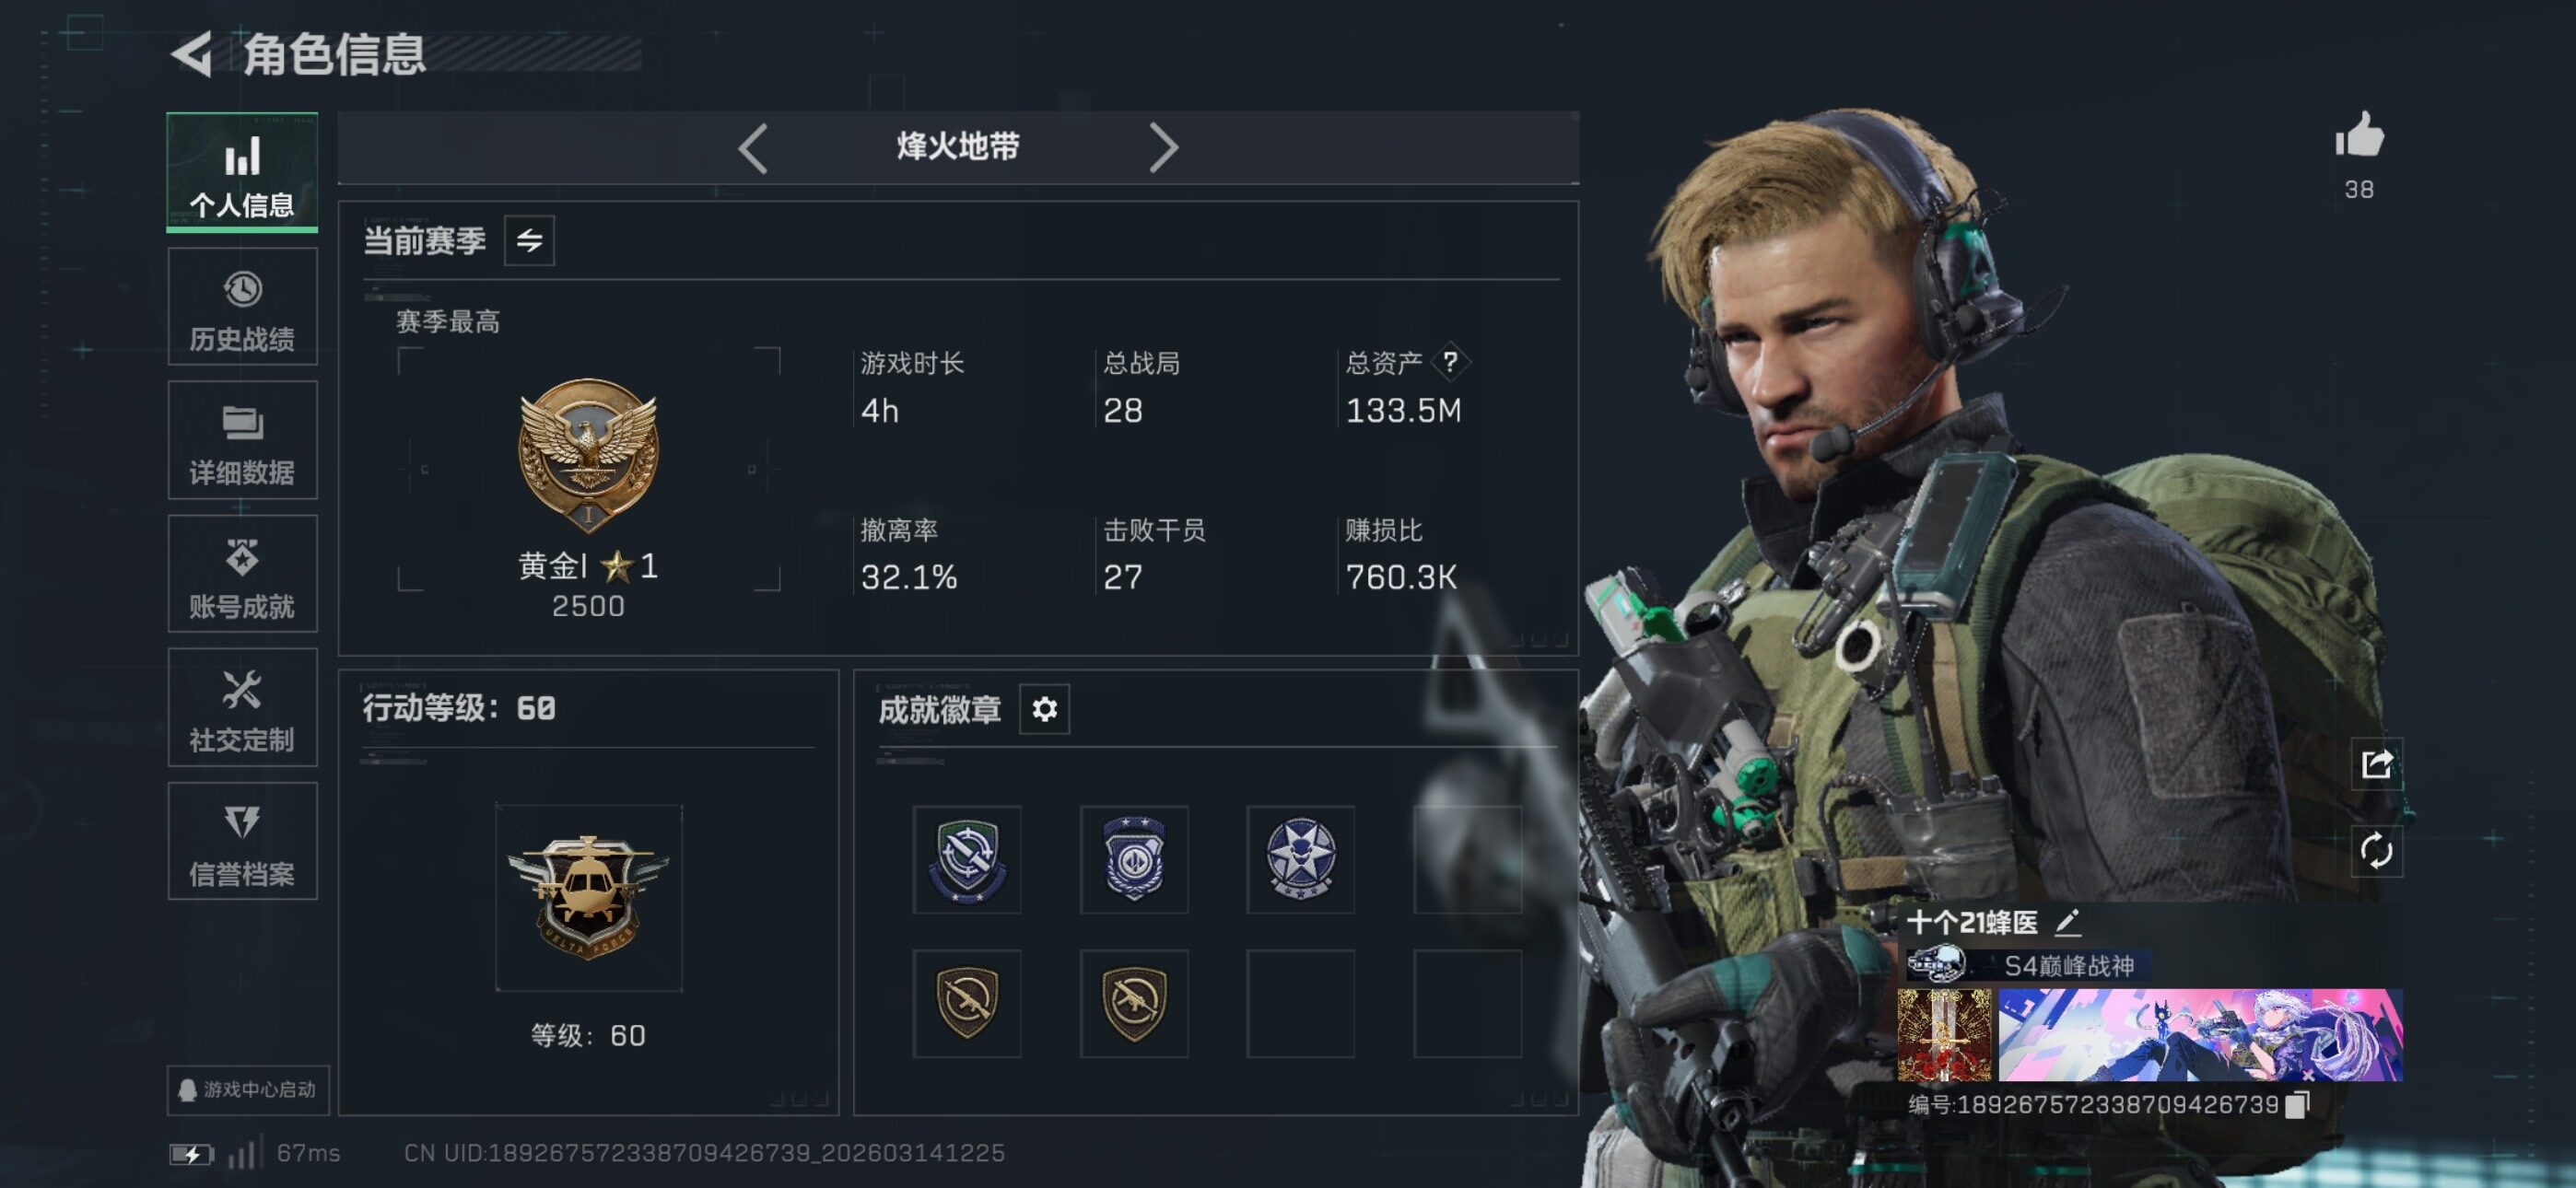Click the edit pencil beside 十个21蜂医
Viewport: 2576px width, 1188px height.
coord(2067,922)
